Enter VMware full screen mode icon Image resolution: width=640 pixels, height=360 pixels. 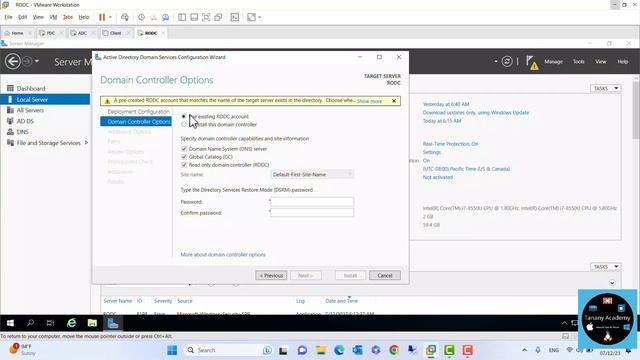tap(206, 17)
